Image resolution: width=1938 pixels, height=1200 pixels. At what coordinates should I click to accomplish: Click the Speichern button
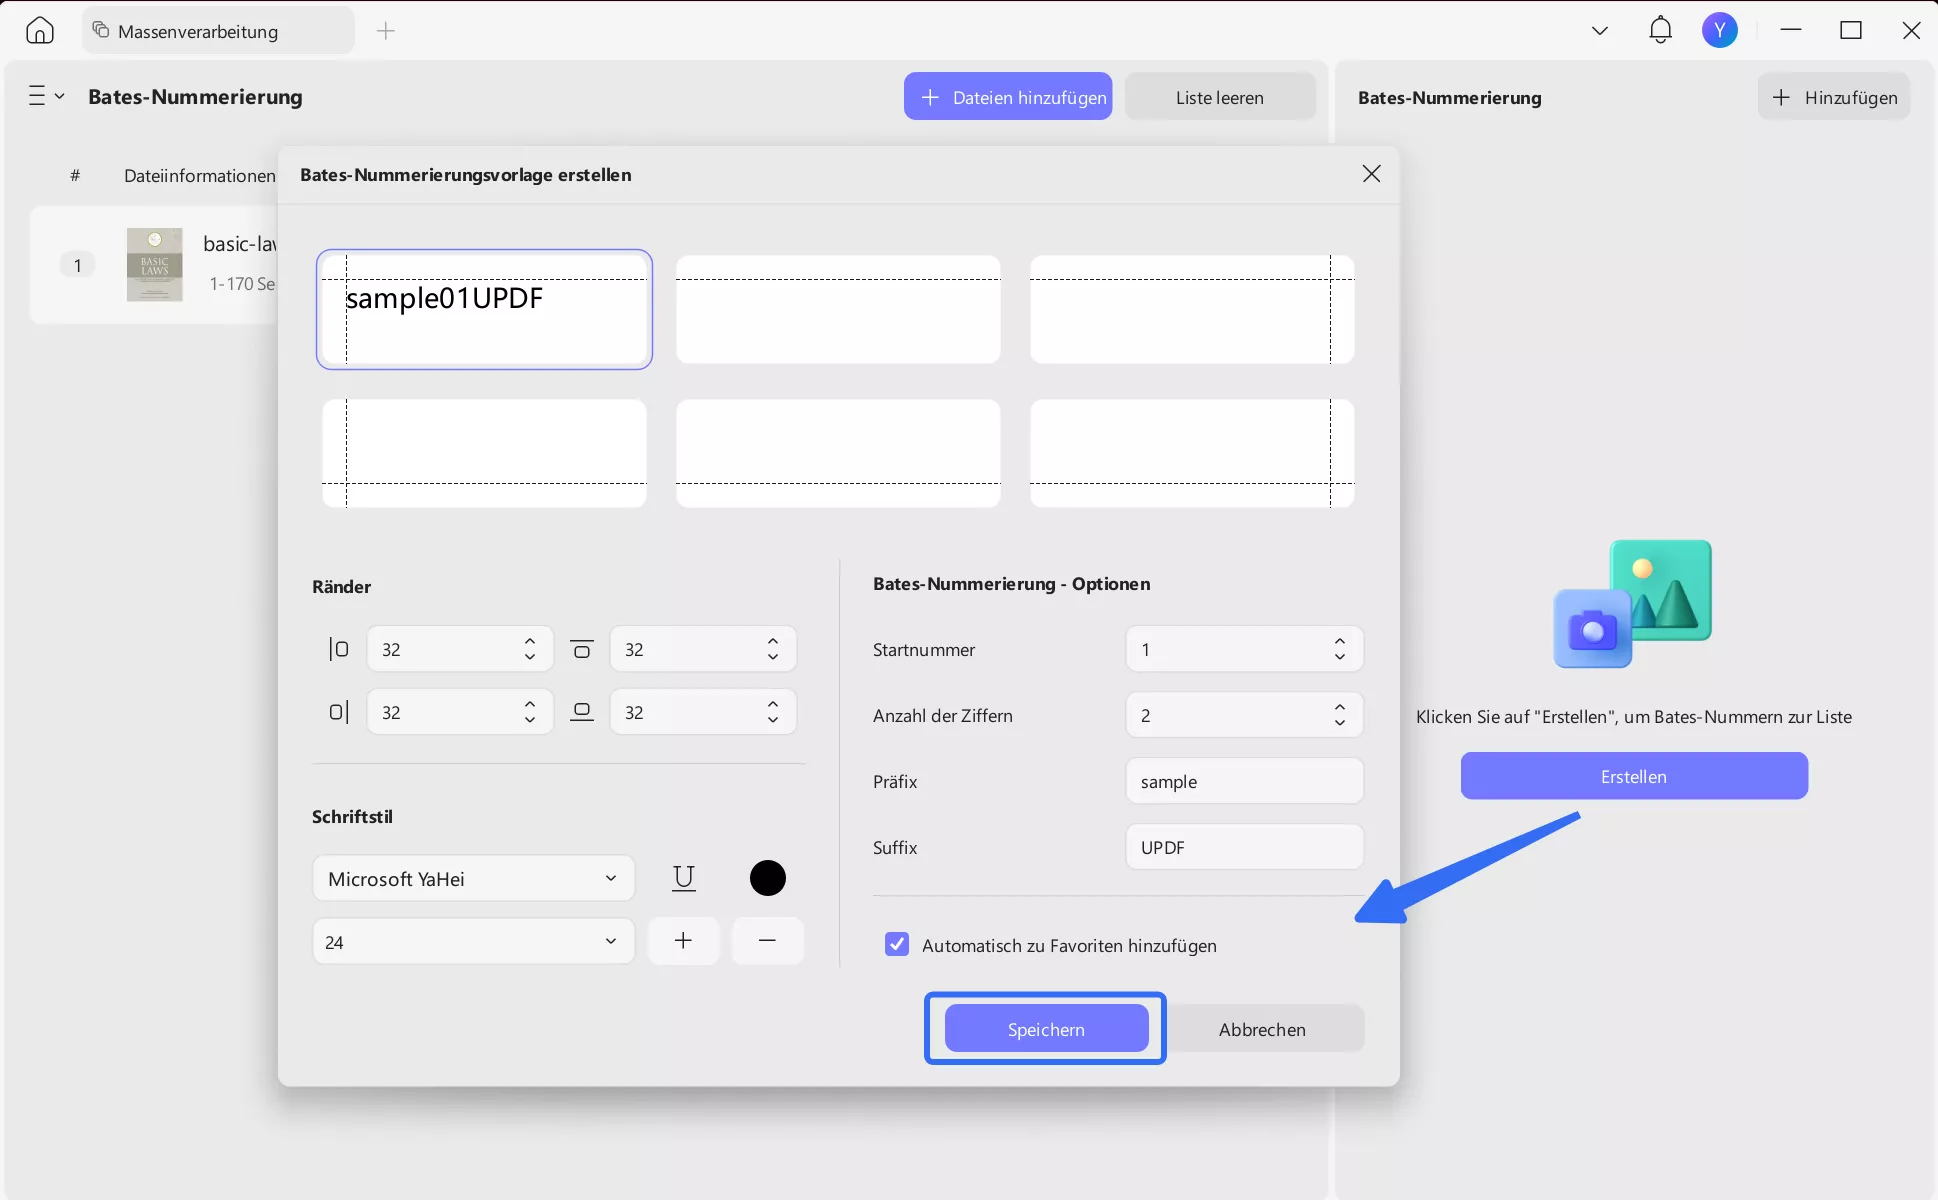[1046, 1029]
